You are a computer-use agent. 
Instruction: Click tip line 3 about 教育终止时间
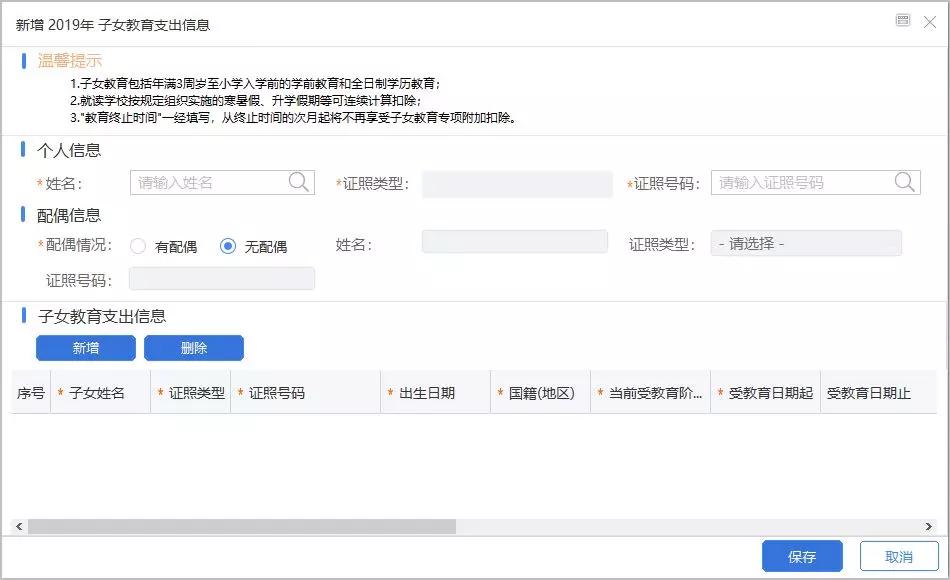(293, 118)
